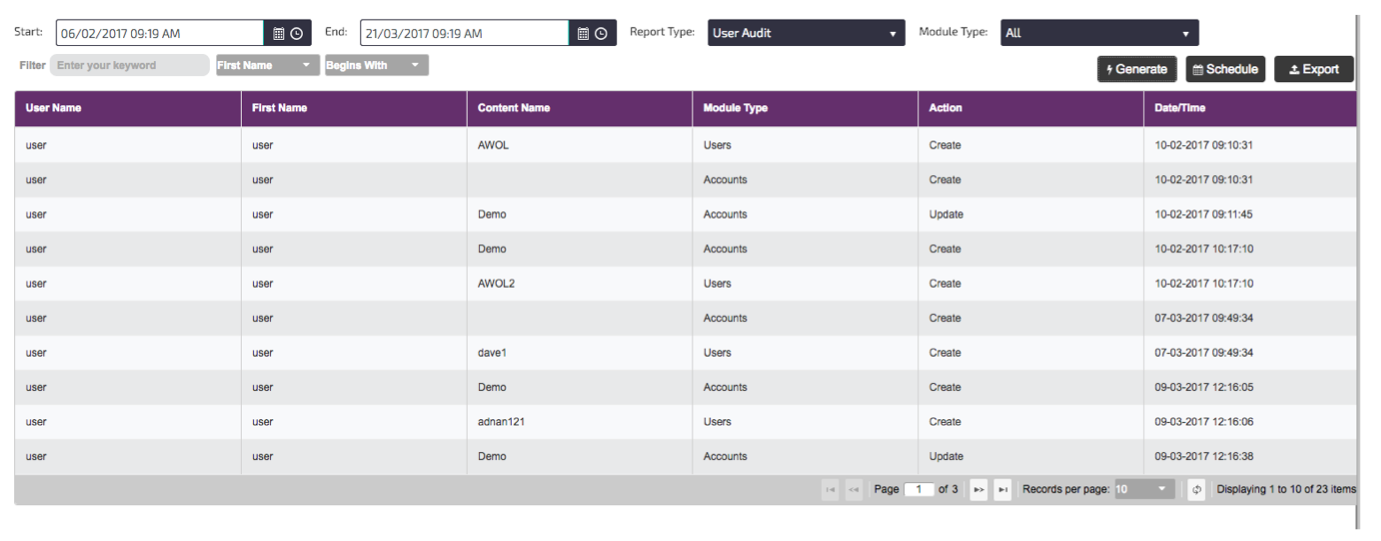Jump to the last page of results

tap(1002, 490)
